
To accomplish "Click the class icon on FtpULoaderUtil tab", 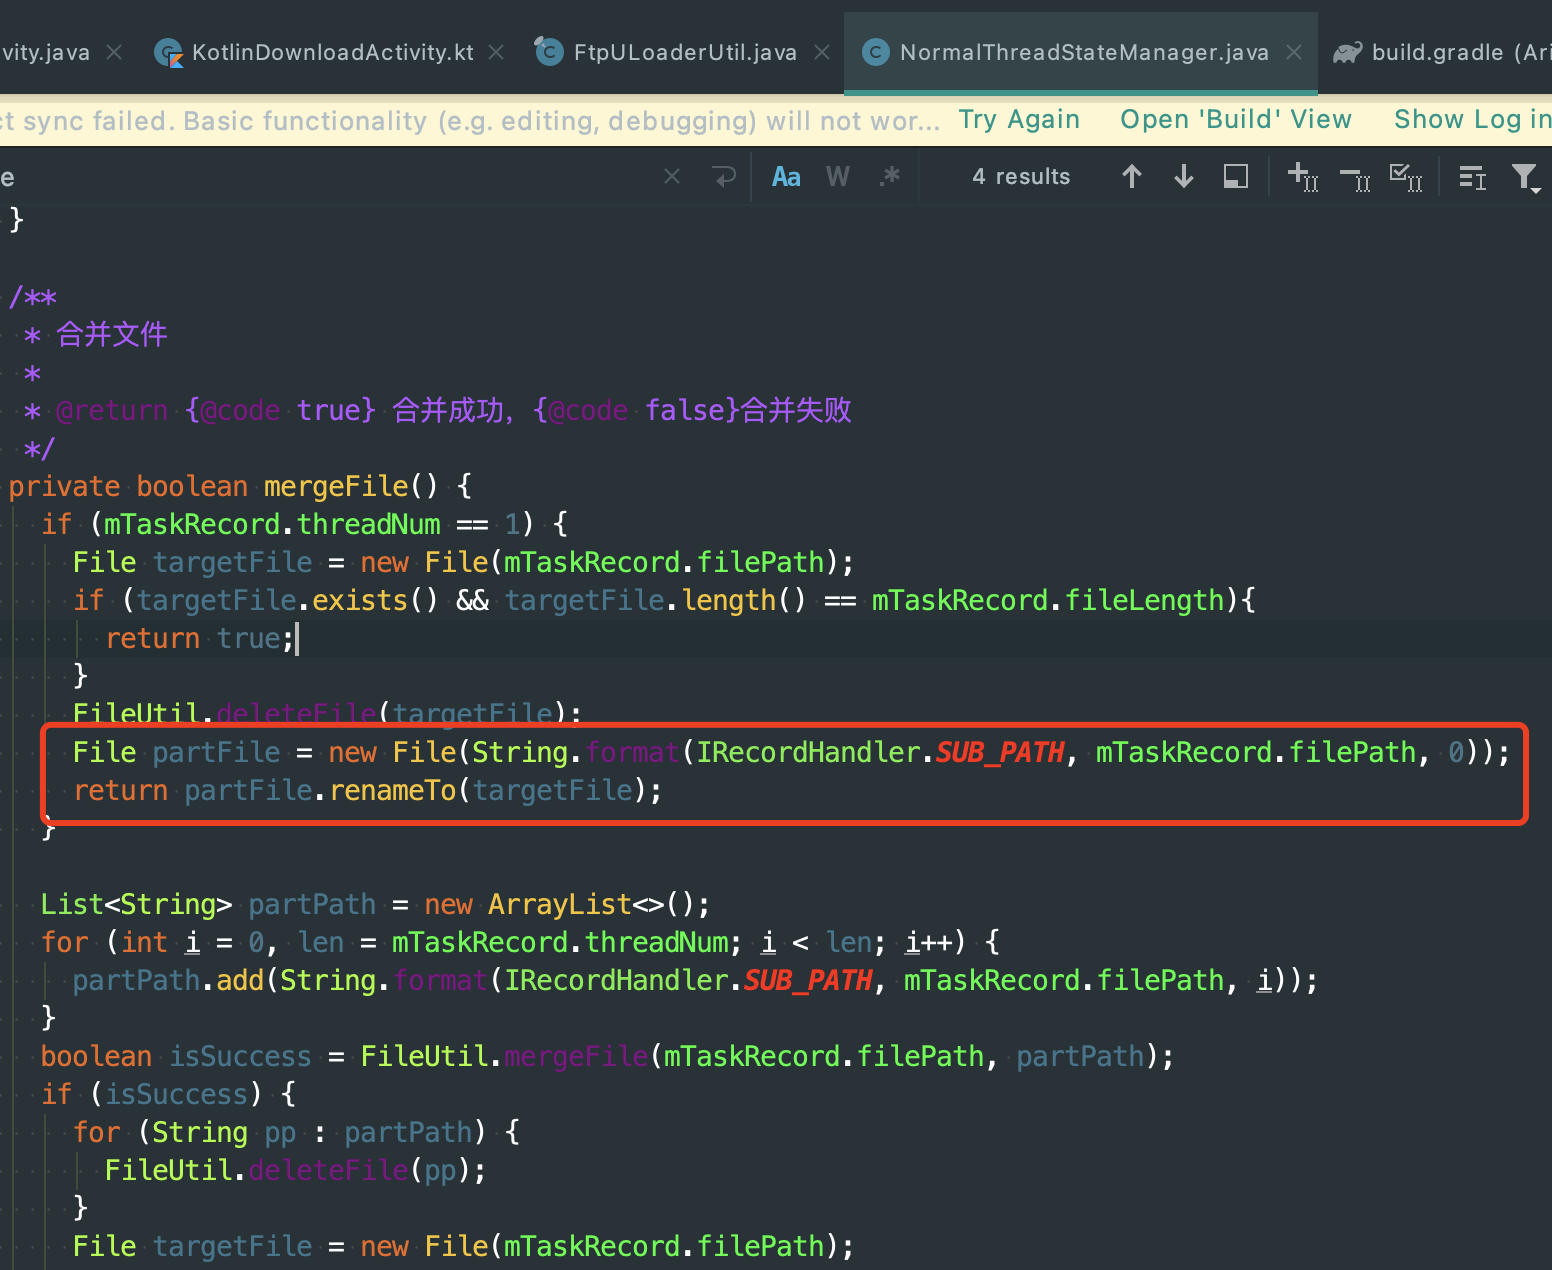I will (x=548, y=51).
